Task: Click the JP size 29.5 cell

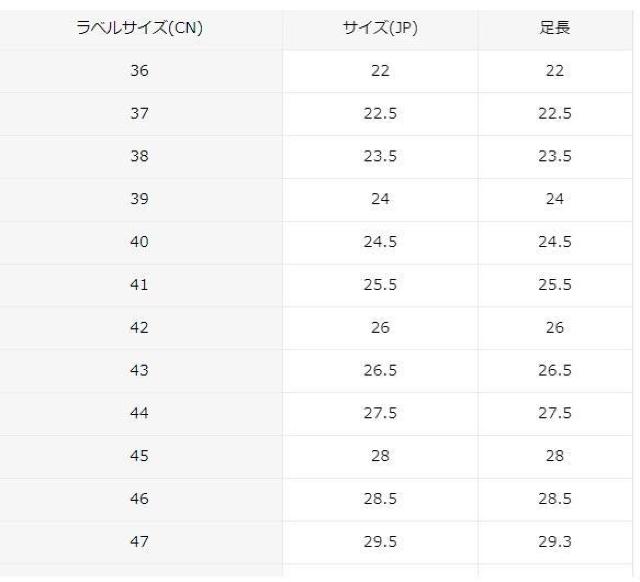Action: pos(379,542)
